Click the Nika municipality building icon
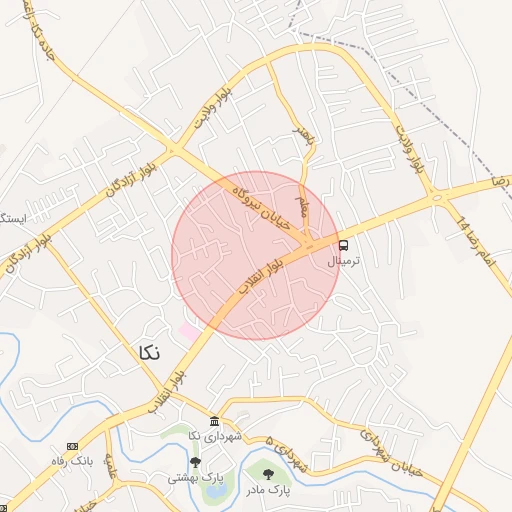The image size is (512, 512). [214, 421]
